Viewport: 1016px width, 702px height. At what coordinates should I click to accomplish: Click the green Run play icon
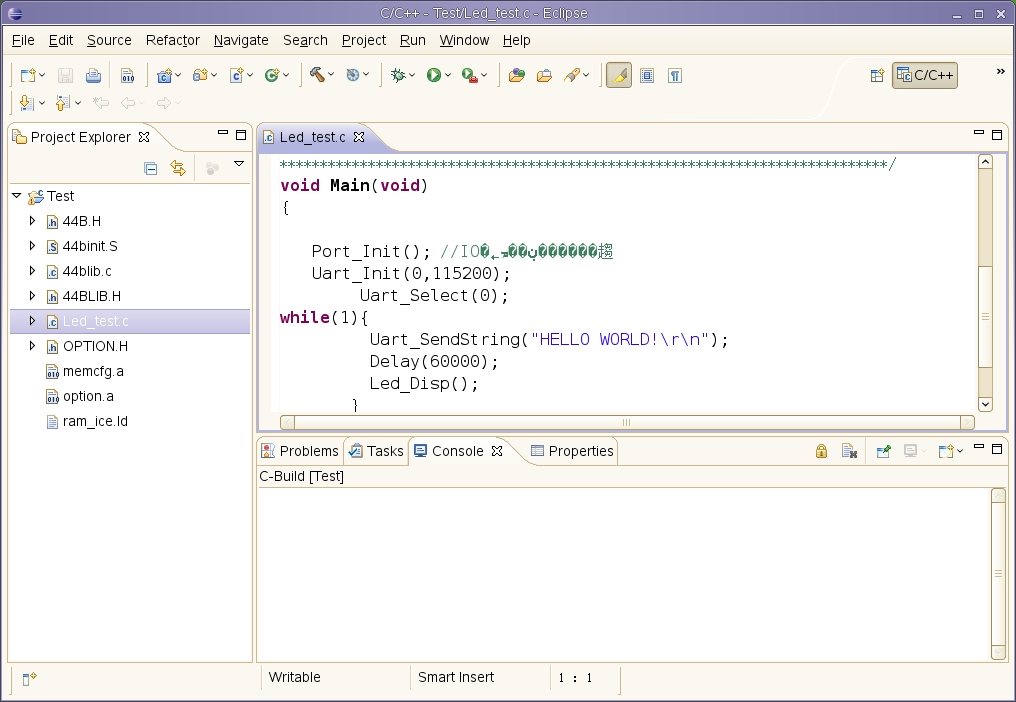pos(433,76)
